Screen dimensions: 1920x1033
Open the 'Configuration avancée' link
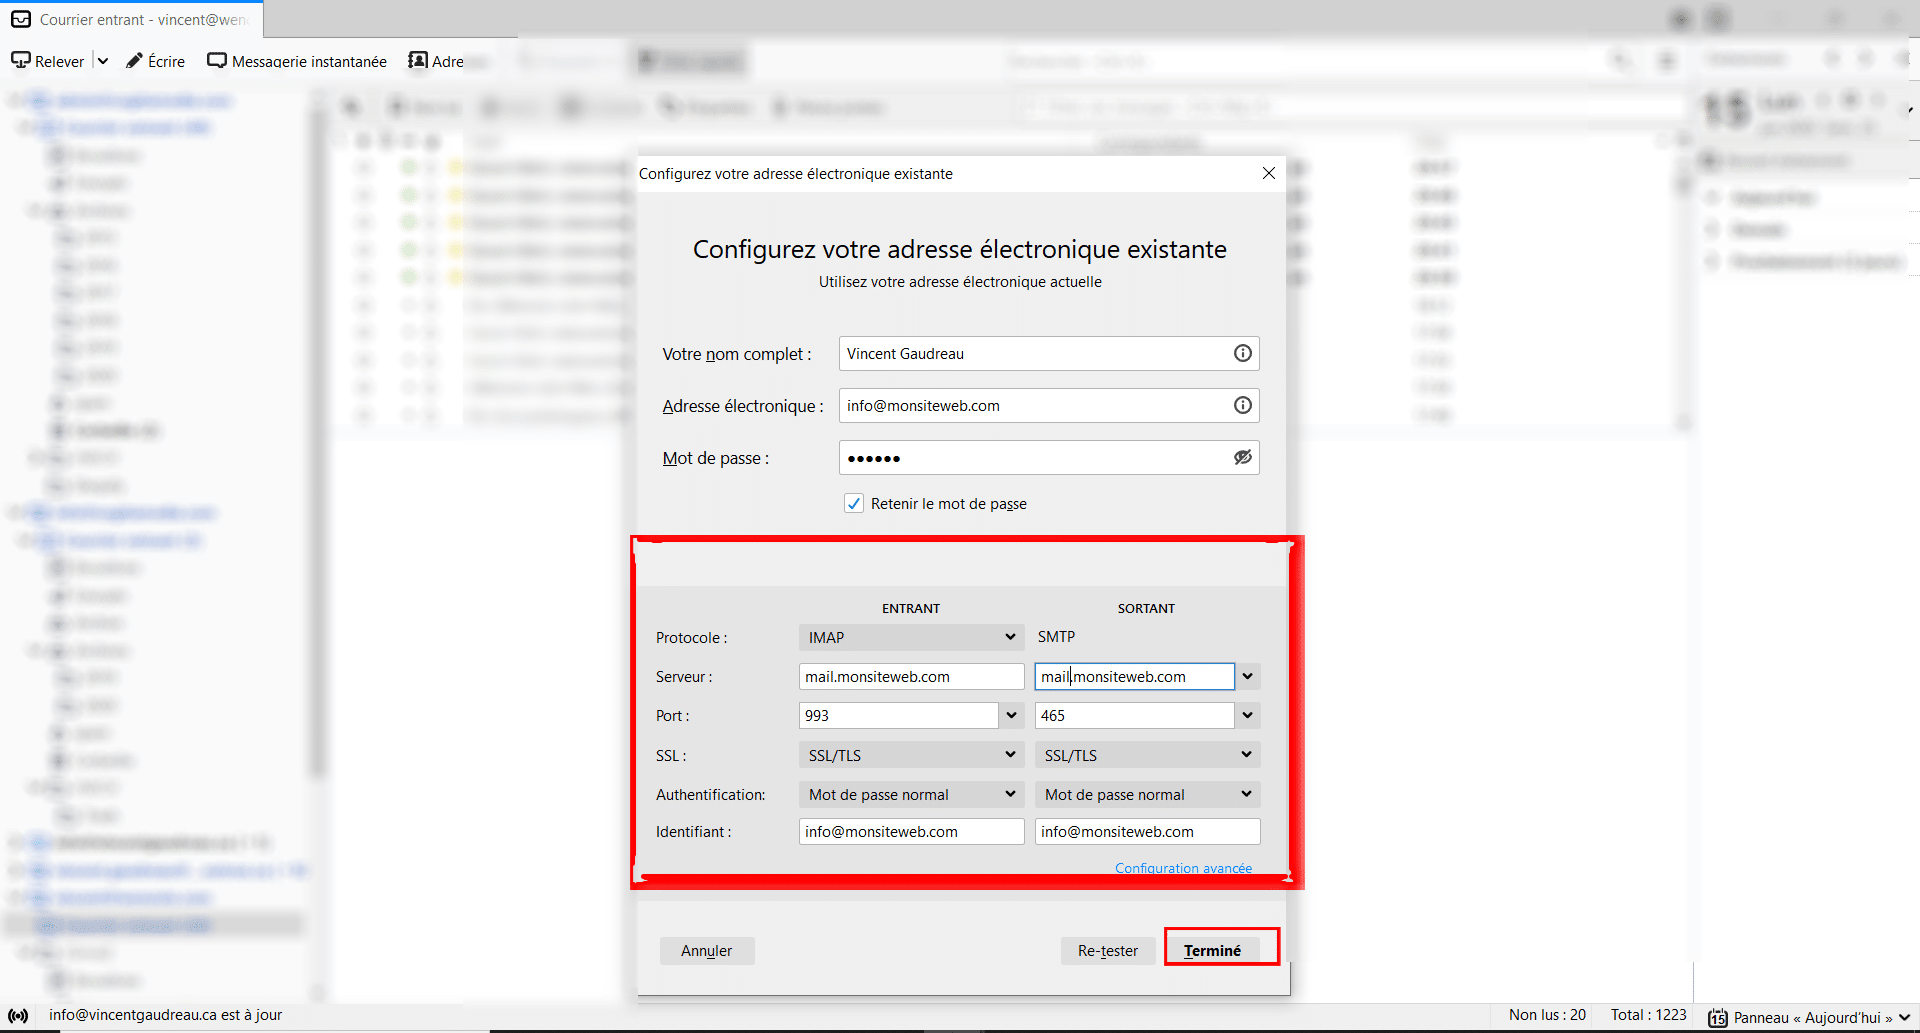click(1183, 868)
